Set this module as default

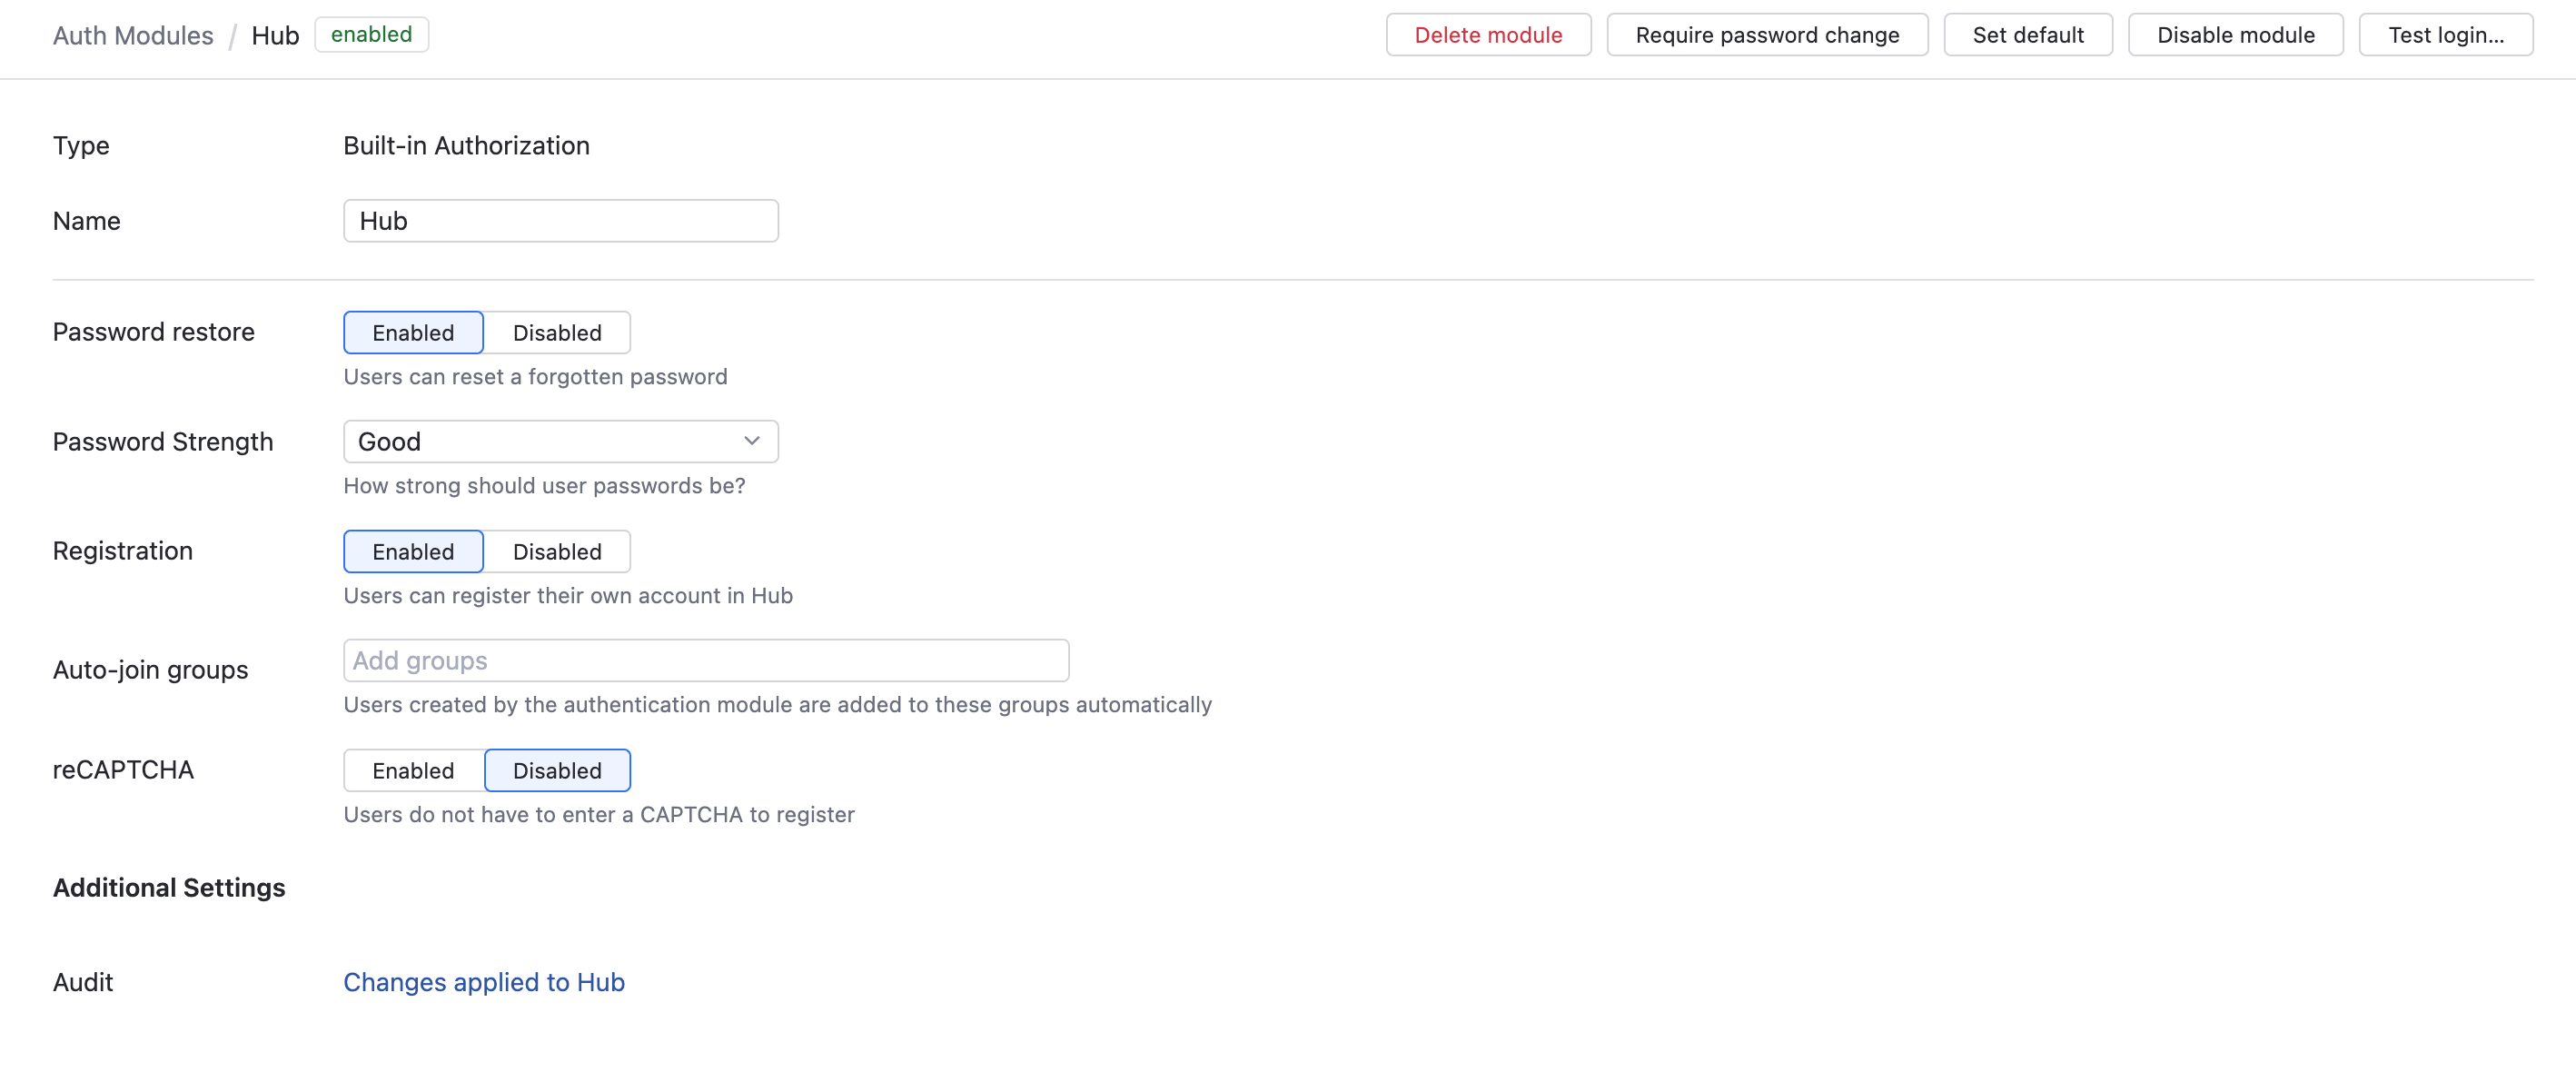(2027, 34)
